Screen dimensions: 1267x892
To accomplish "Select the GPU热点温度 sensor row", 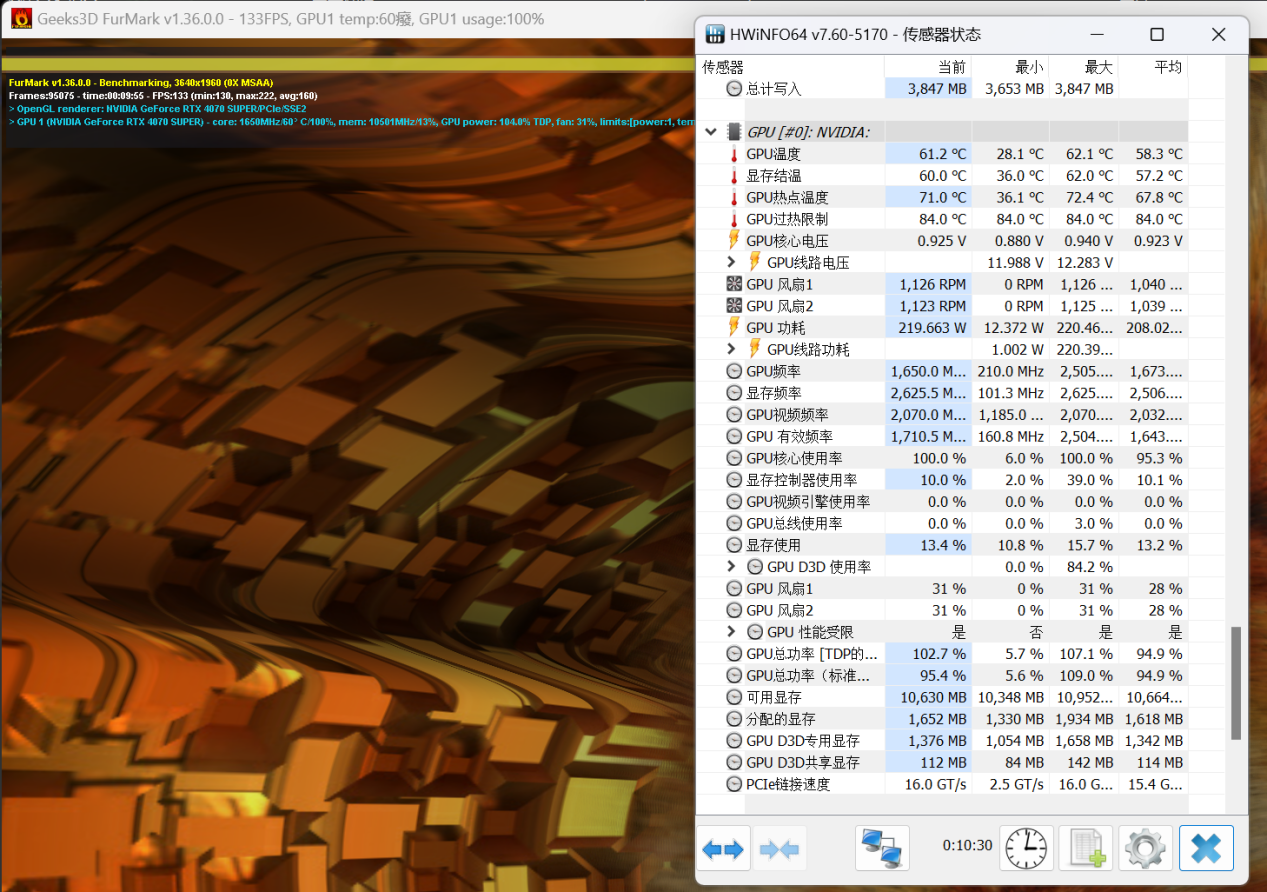I will pyautogui.click(x=800, y=197).
